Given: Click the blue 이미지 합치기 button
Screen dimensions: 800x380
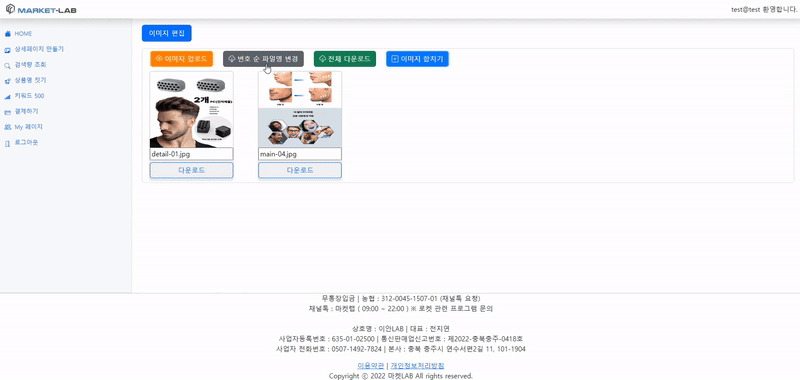Looking at the screenshot, I should click(417, 59).
